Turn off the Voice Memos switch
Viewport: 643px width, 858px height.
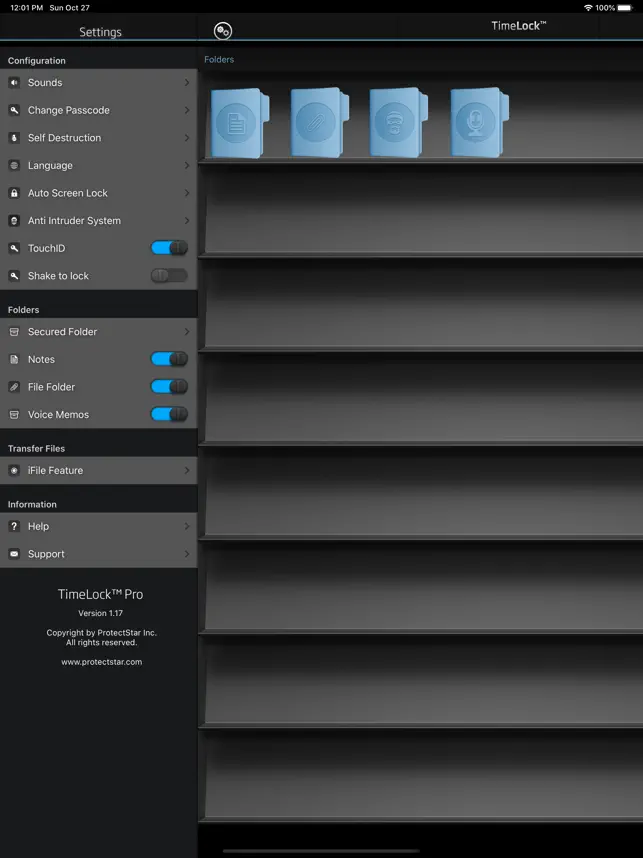169,414
